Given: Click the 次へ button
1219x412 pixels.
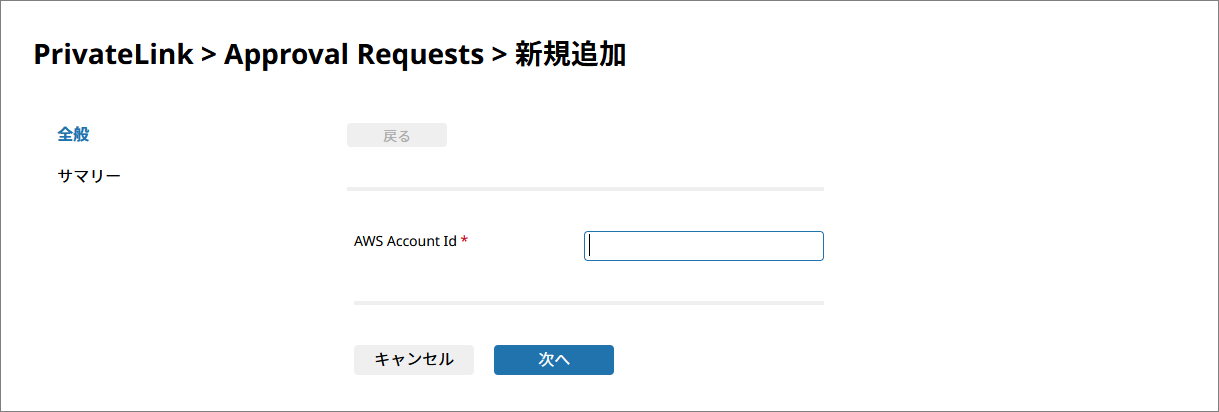Looking at the screenshot, I should pyautogui.click(x=553, y=360).
